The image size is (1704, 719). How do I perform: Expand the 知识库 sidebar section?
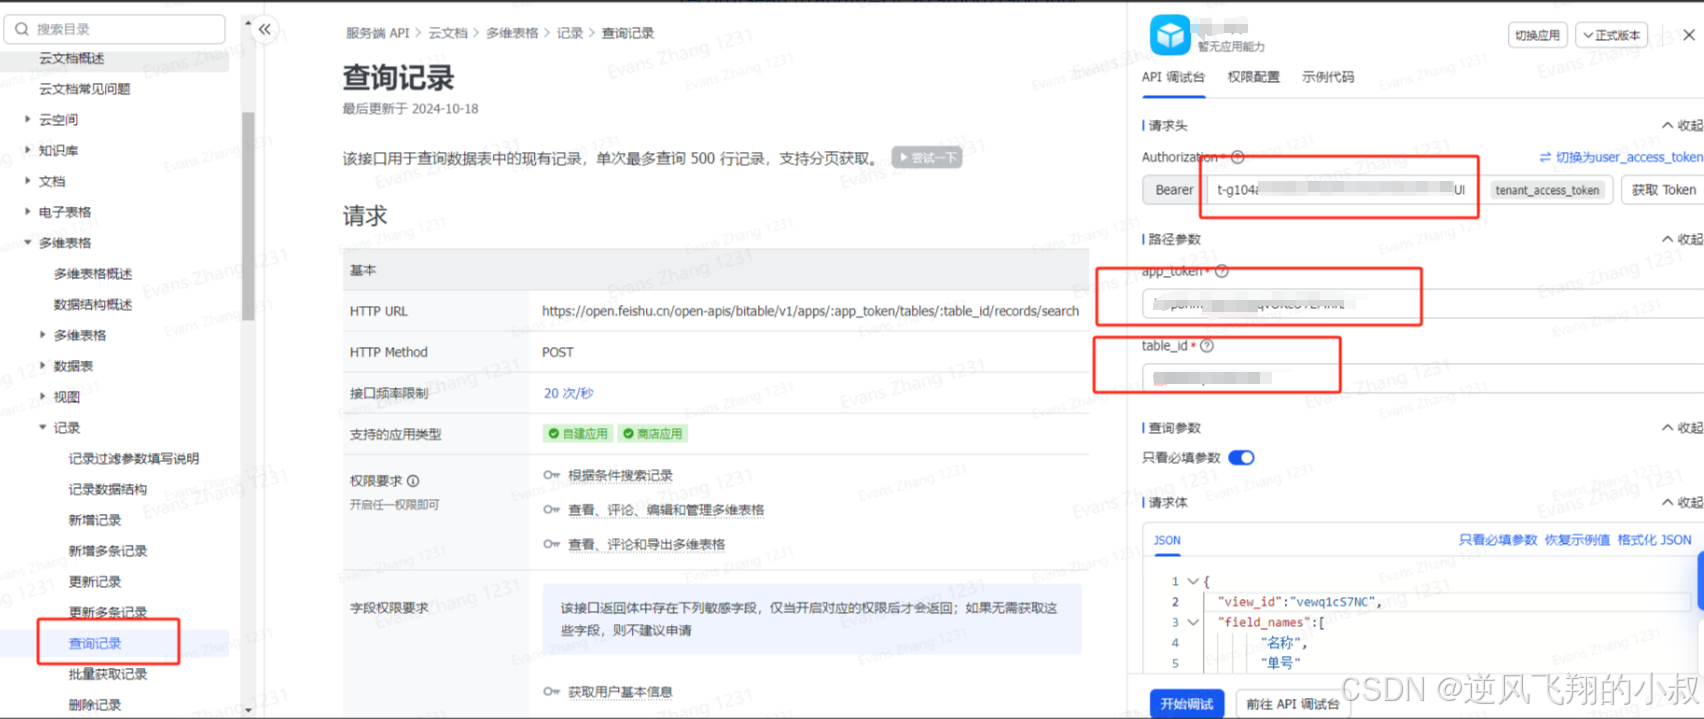28,150
